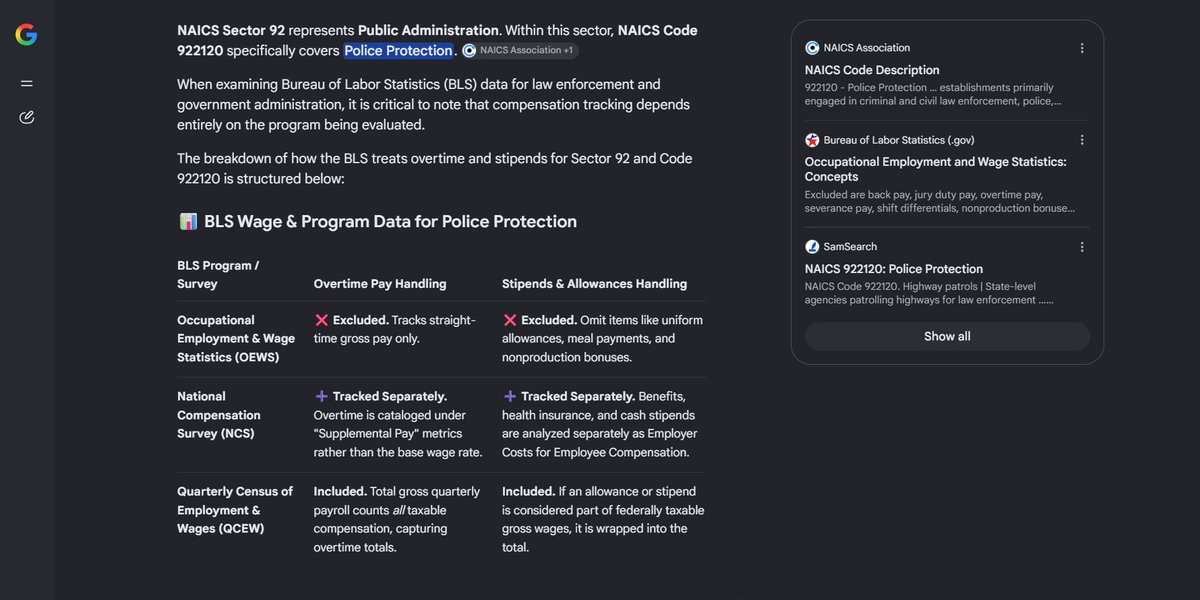Click the QCEW stipends 'Included. If an allowance' cell
The image size is (1200, 600).
click(x=603, y=520)
